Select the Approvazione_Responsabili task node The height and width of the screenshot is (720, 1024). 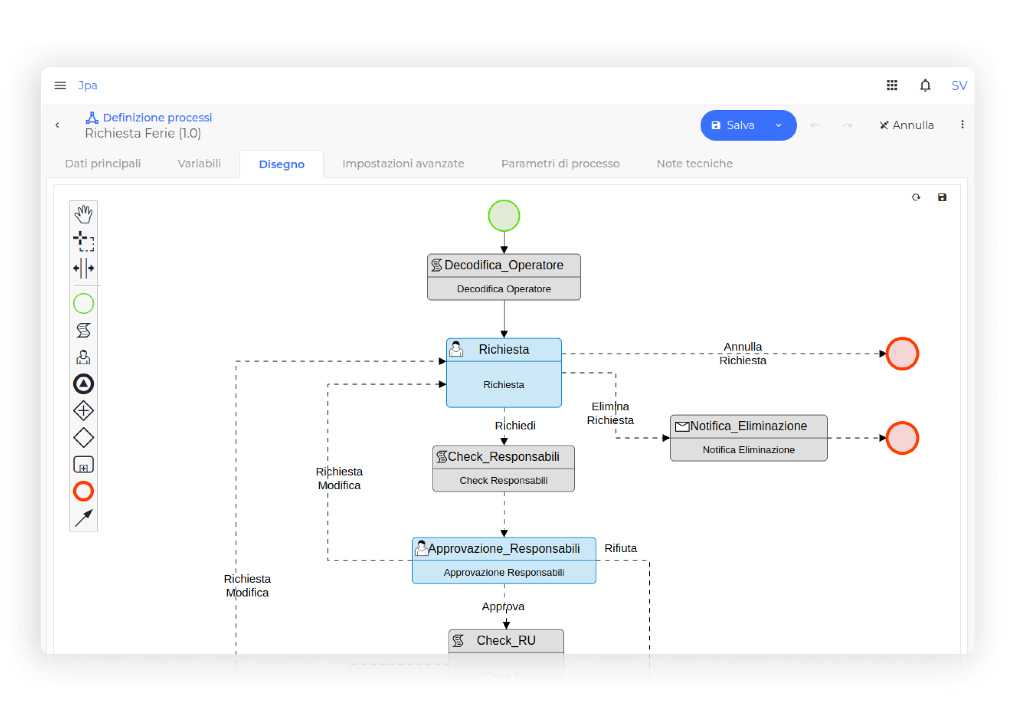pyautogui.click(x=503, y=560)
